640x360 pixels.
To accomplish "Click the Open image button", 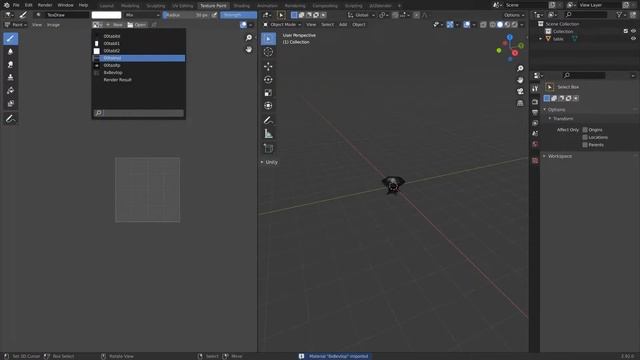I will [x=137, y=25].
